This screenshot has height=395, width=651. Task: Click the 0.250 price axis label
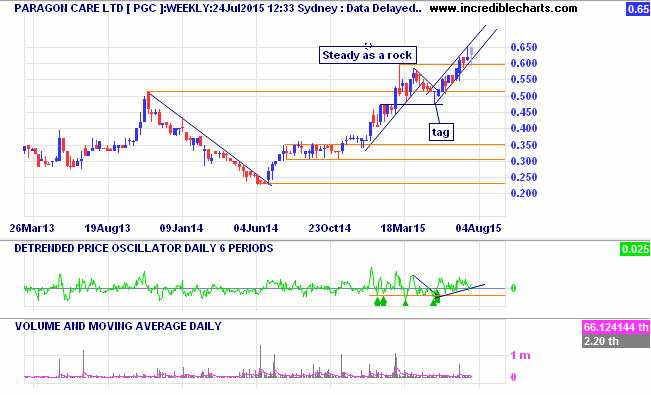click(524, 178)
